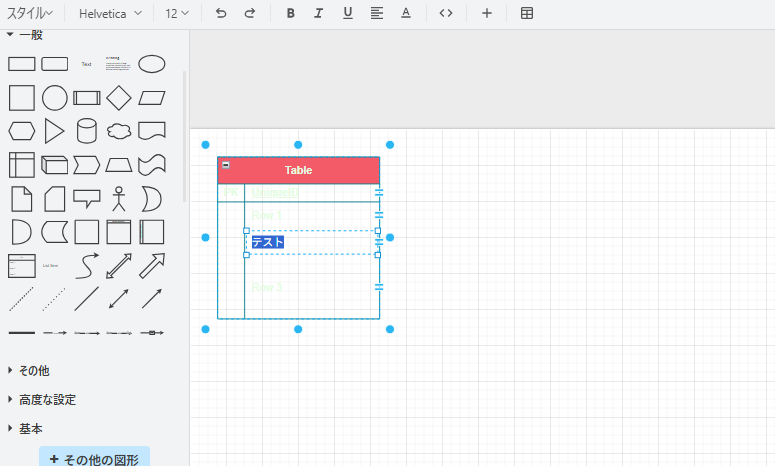This screenshot has width=775, height=466.
Task: Select the ellipse shape in top row
Action: coord(151,64)
